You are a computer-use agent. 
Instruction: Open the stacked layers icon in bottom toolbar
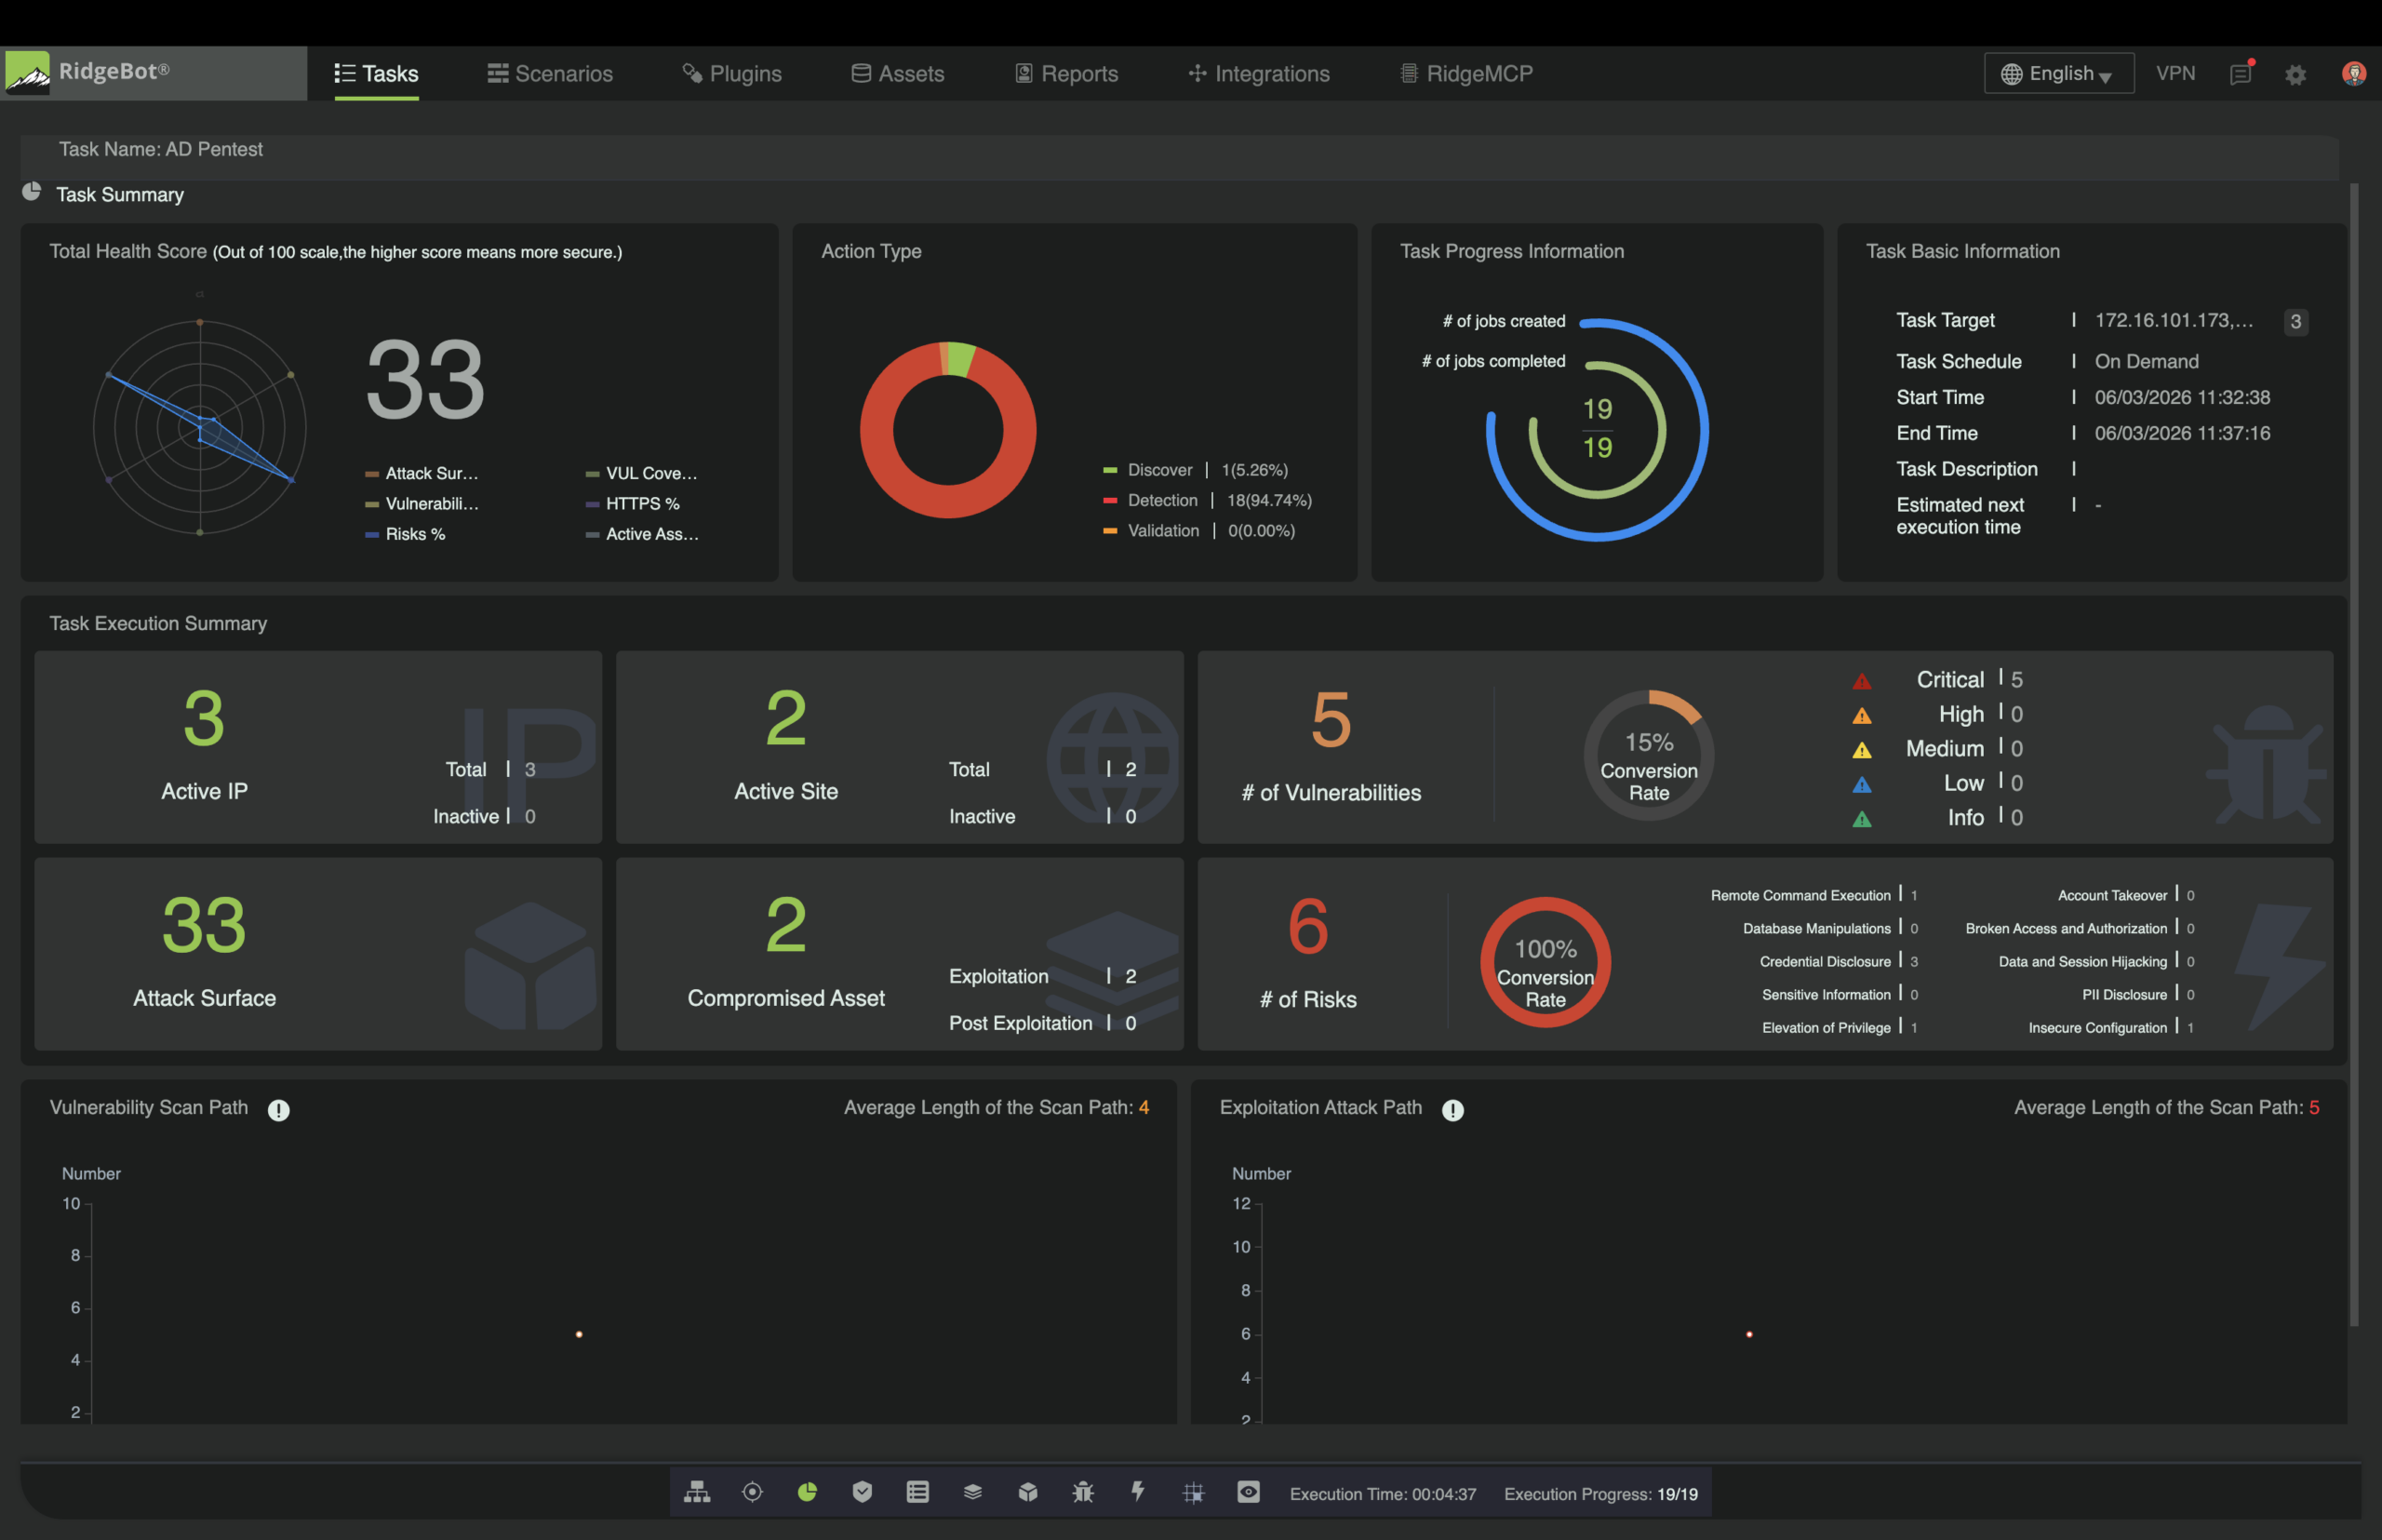point(972,1492)
